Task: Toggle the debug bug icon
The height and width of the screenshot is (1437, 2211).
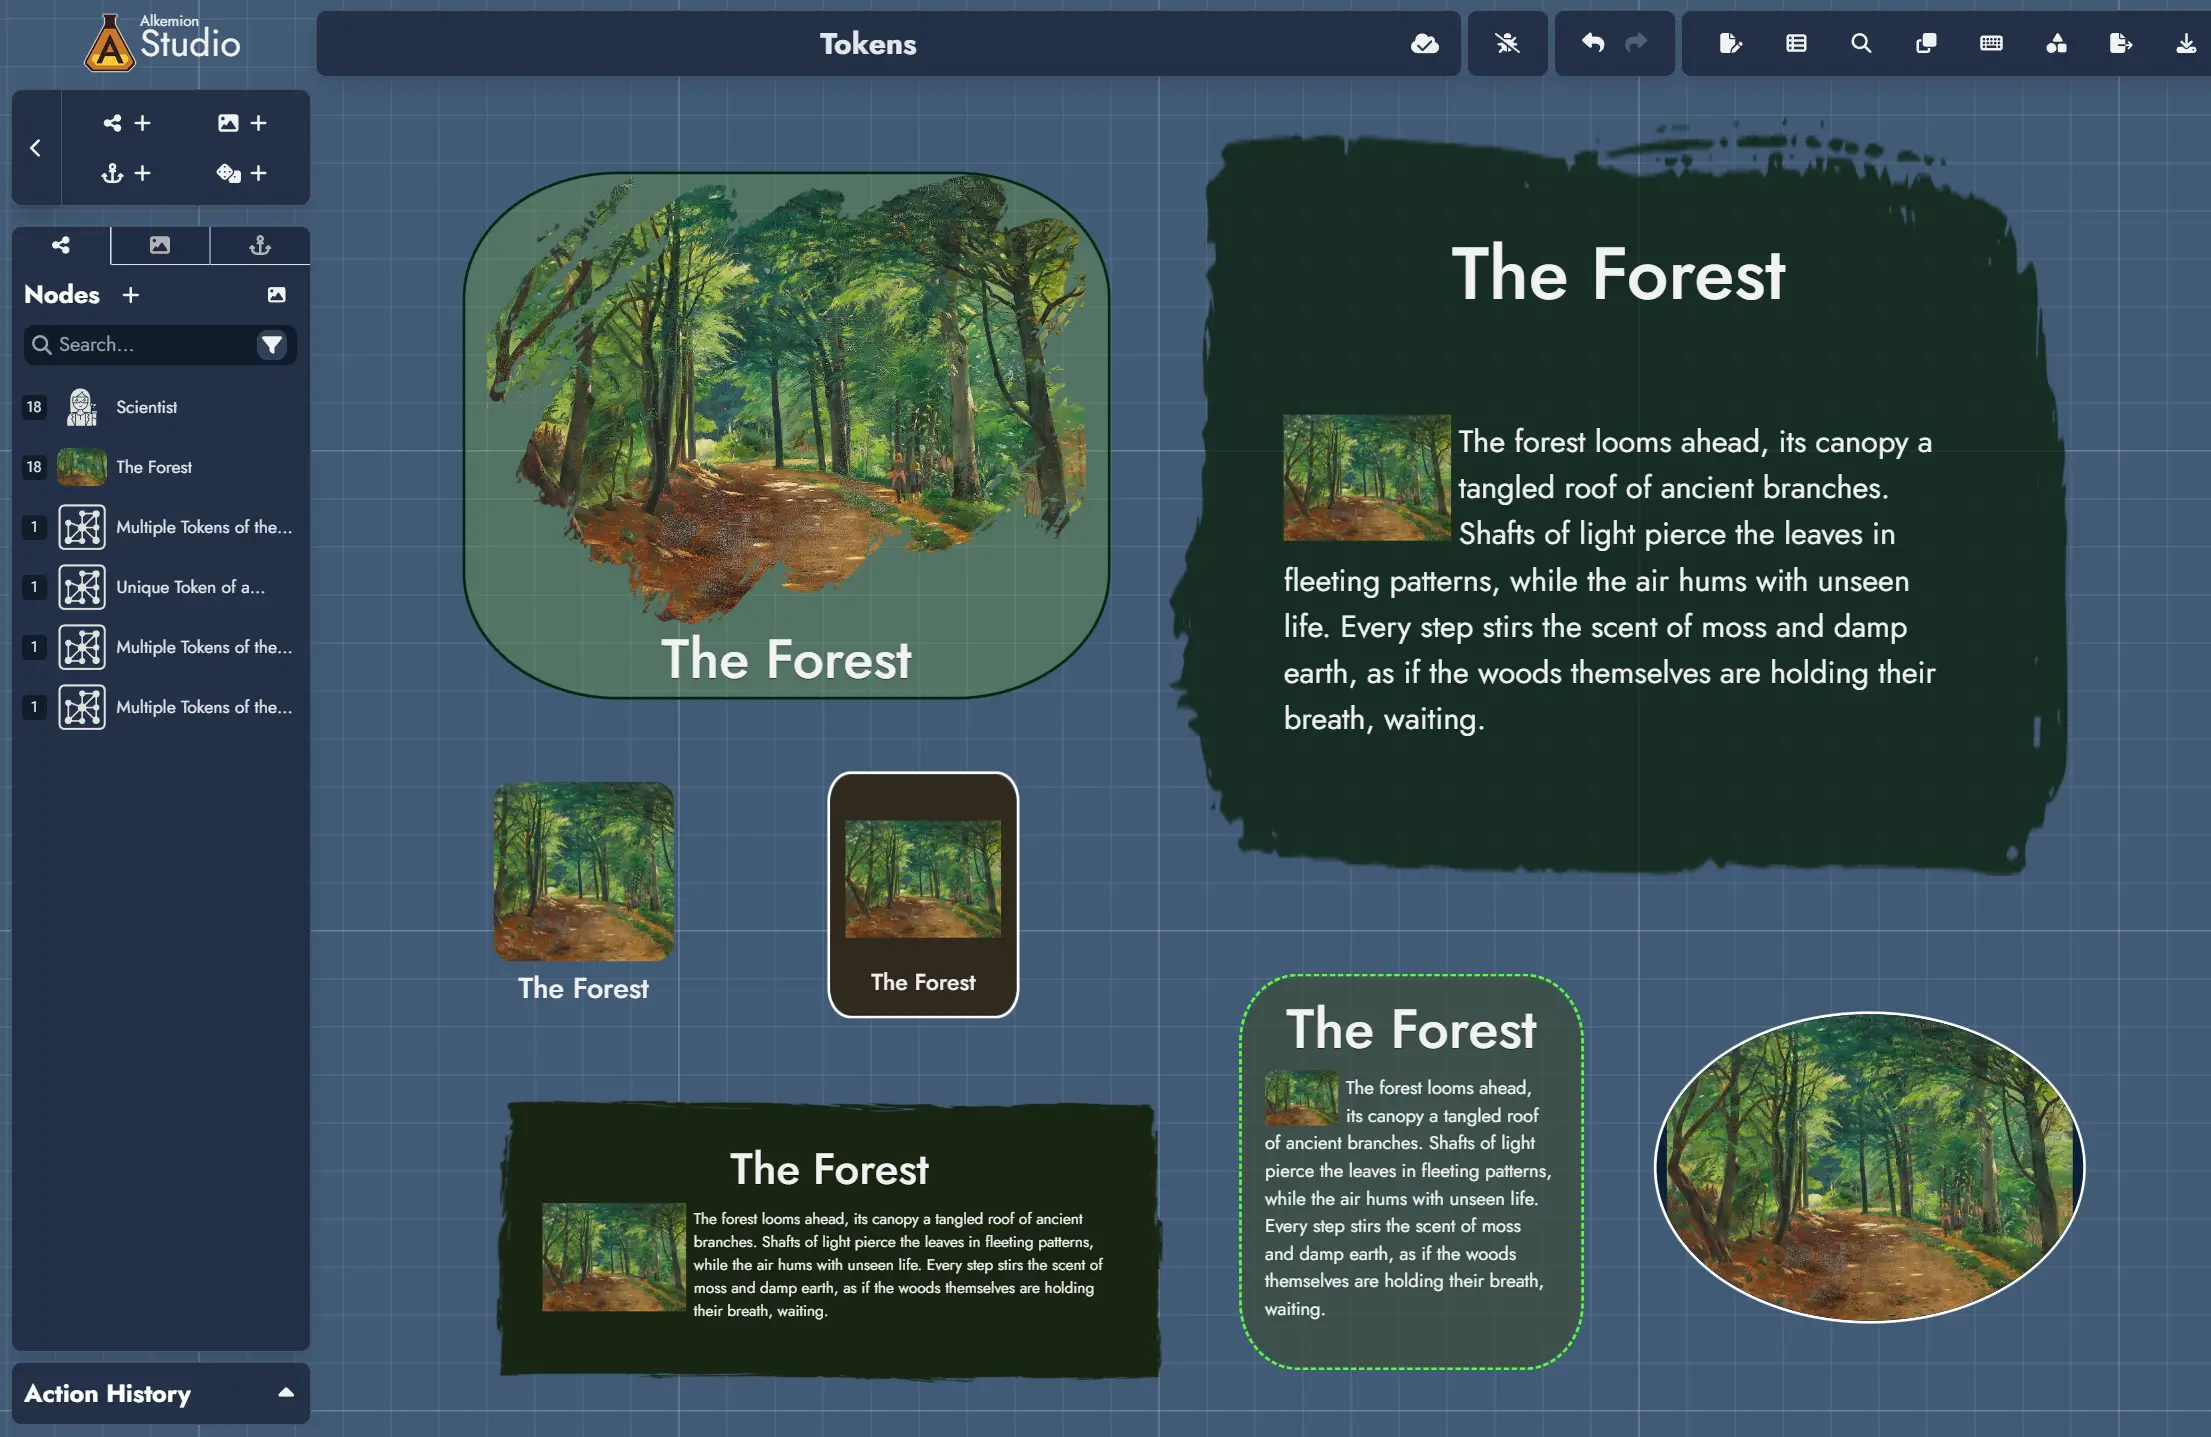Action: [1507, 43]
